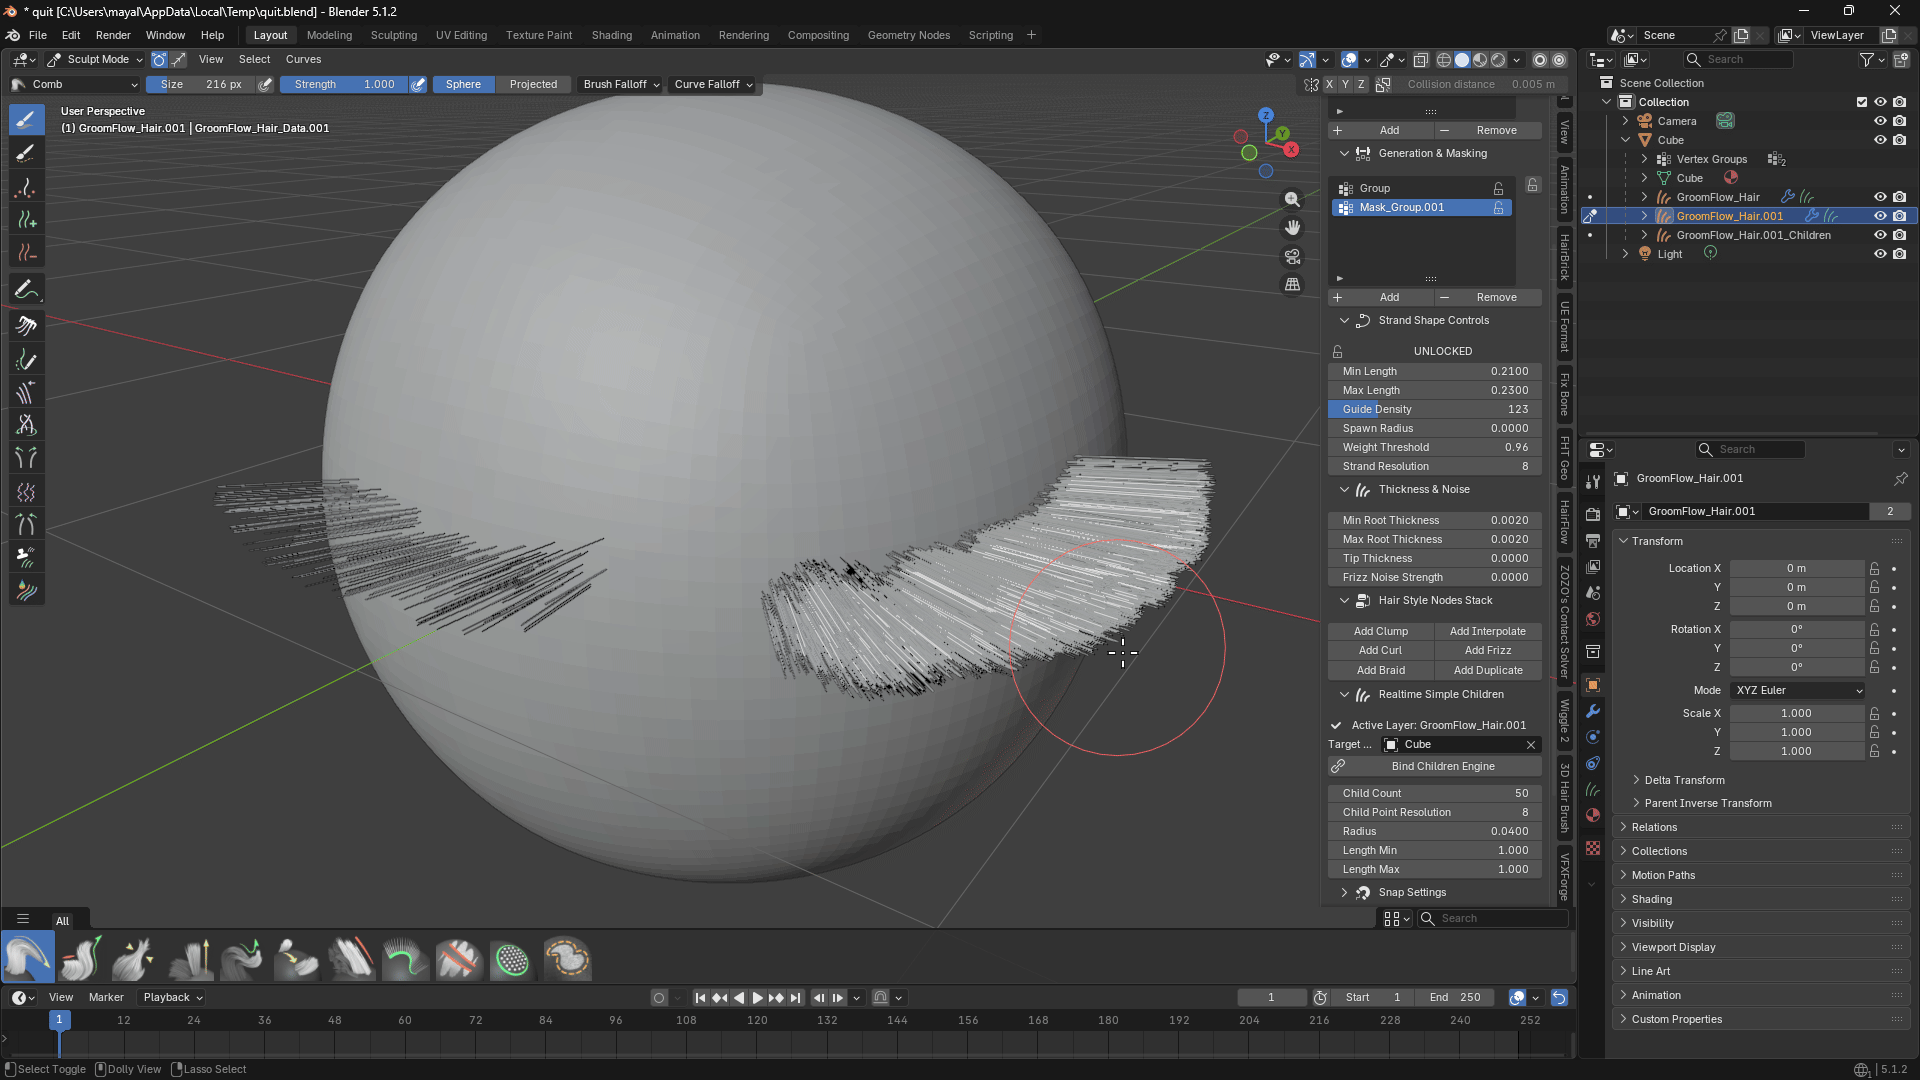The width and height of the screenshot is (1920, 1080).
Task: Open the Tool properties tab icon
Action: click(1593, 482)
